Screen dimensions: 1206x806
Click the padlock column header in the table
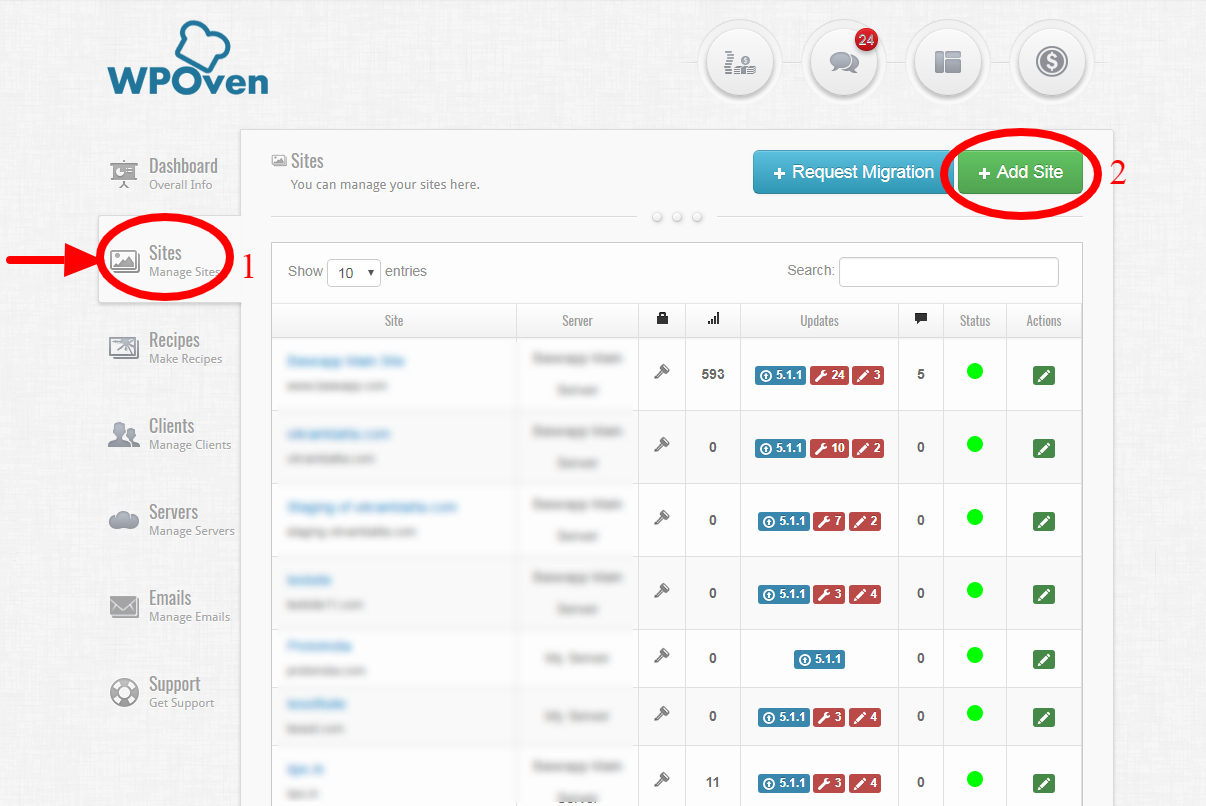661,318
